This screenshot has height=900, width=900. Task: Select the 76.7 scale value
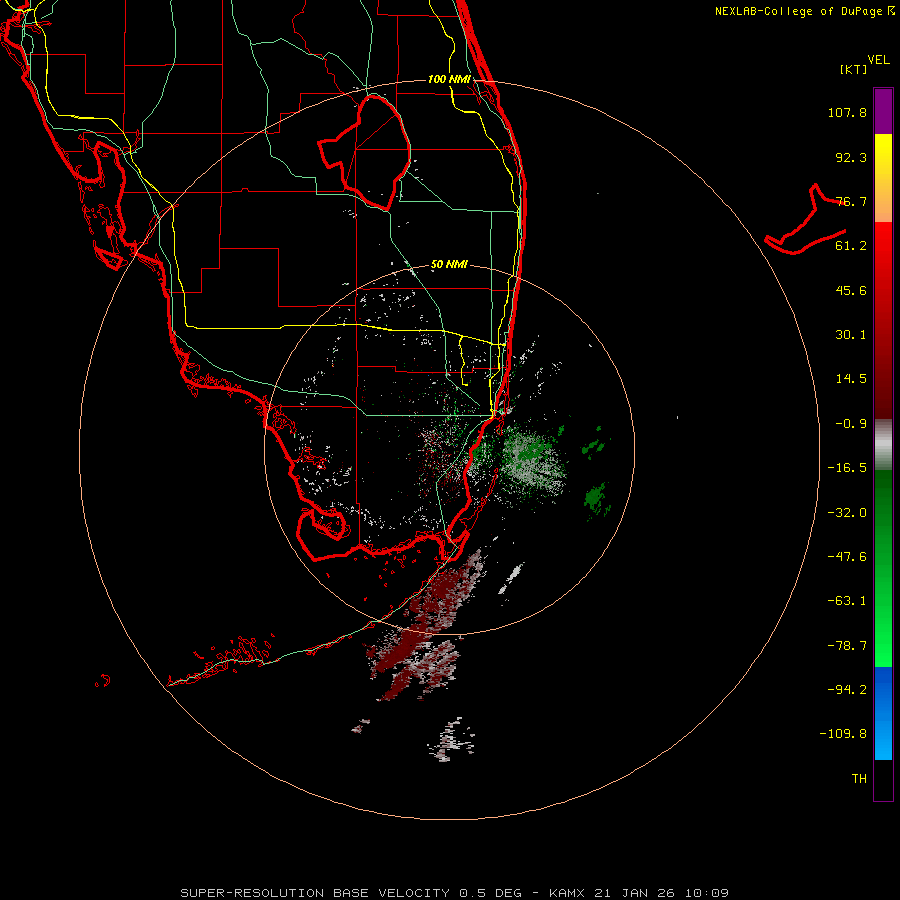click(851, 201)
